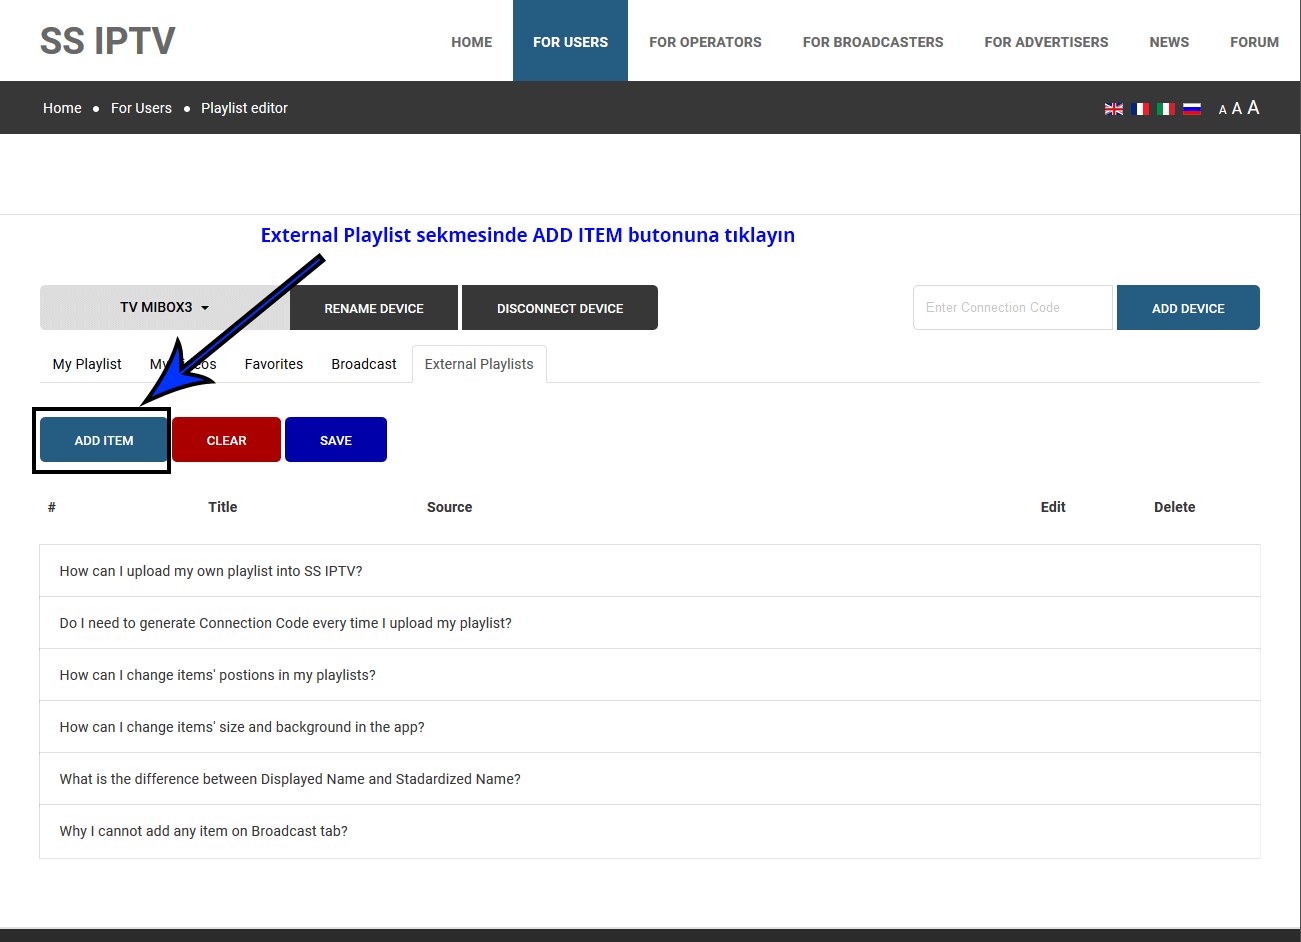Choose the Italian flag language icon

[x=1166, y=109]
